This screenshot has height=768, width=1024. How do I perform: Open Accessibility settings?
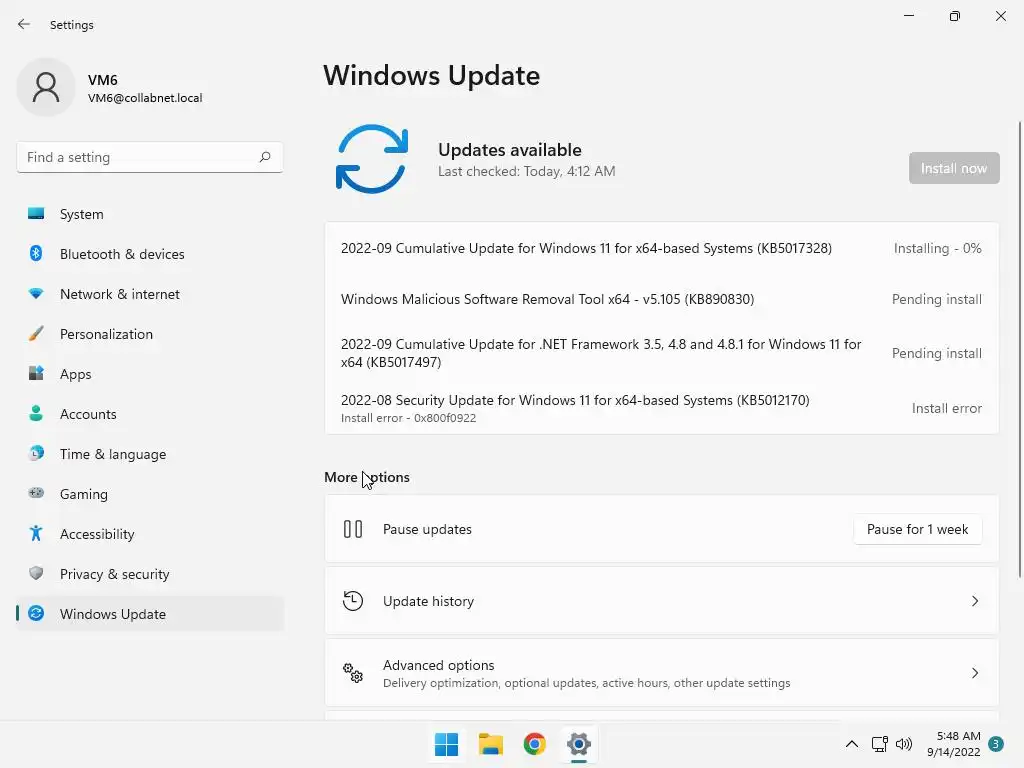point(150,534)
